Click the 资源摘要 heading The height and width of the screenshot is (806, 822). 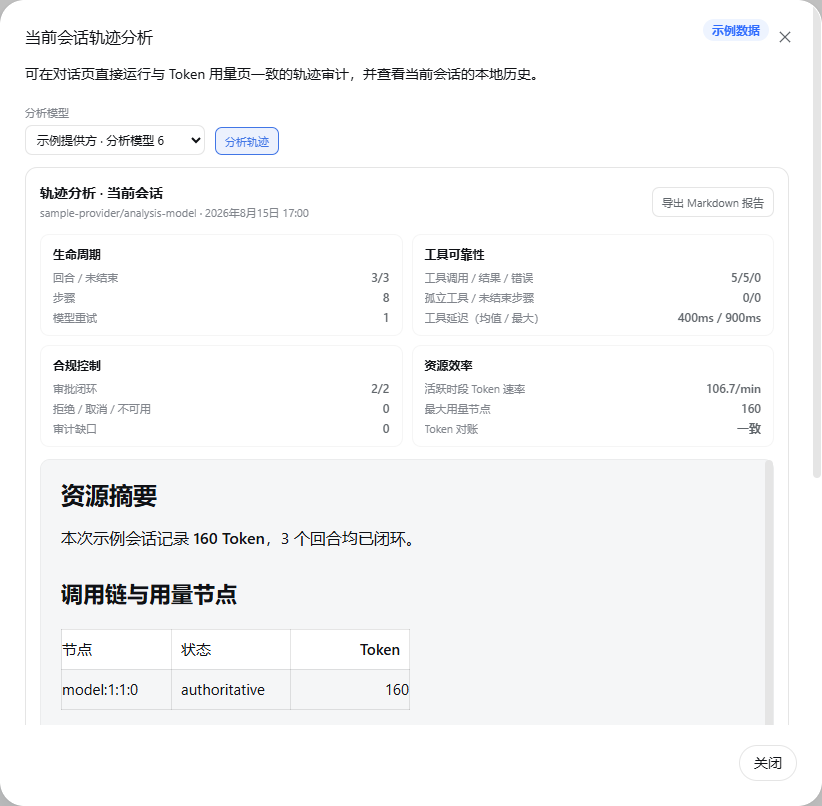click(x=109, y=496)
